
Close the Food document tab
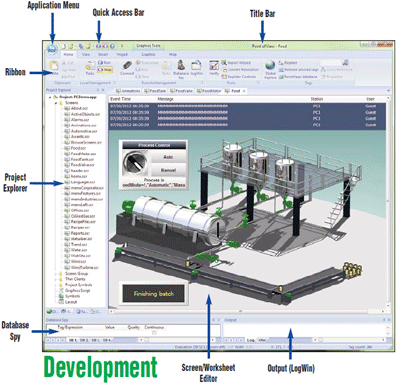[x=244, y=91]
